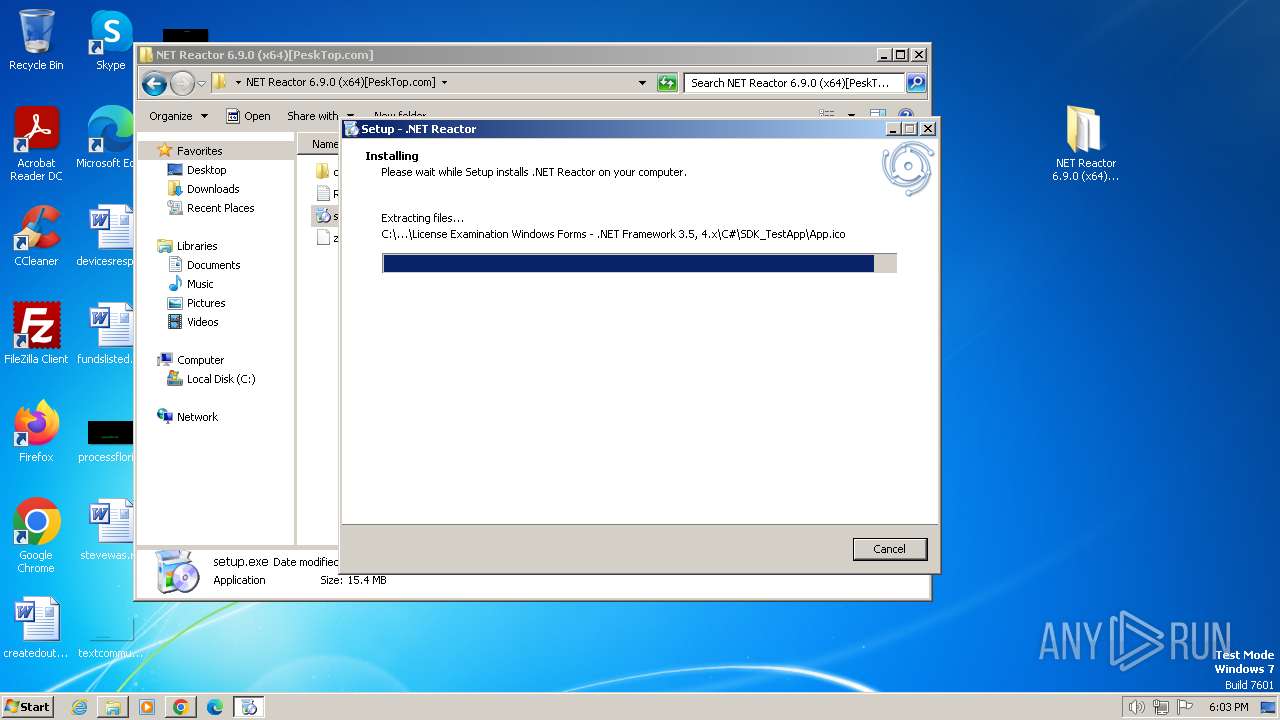Launch Google Chrome from desktop

(36, 537)
